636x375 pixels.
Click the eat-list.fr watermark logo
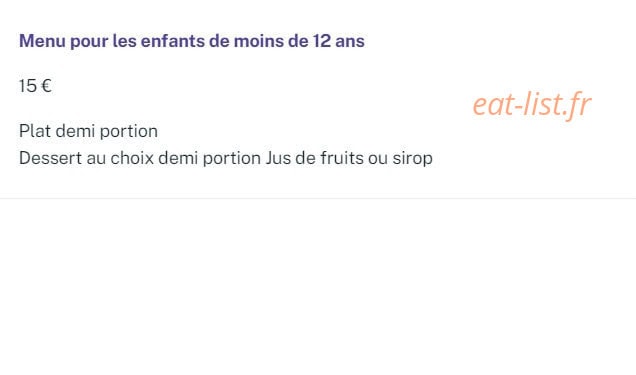click(x=532, y=105)
